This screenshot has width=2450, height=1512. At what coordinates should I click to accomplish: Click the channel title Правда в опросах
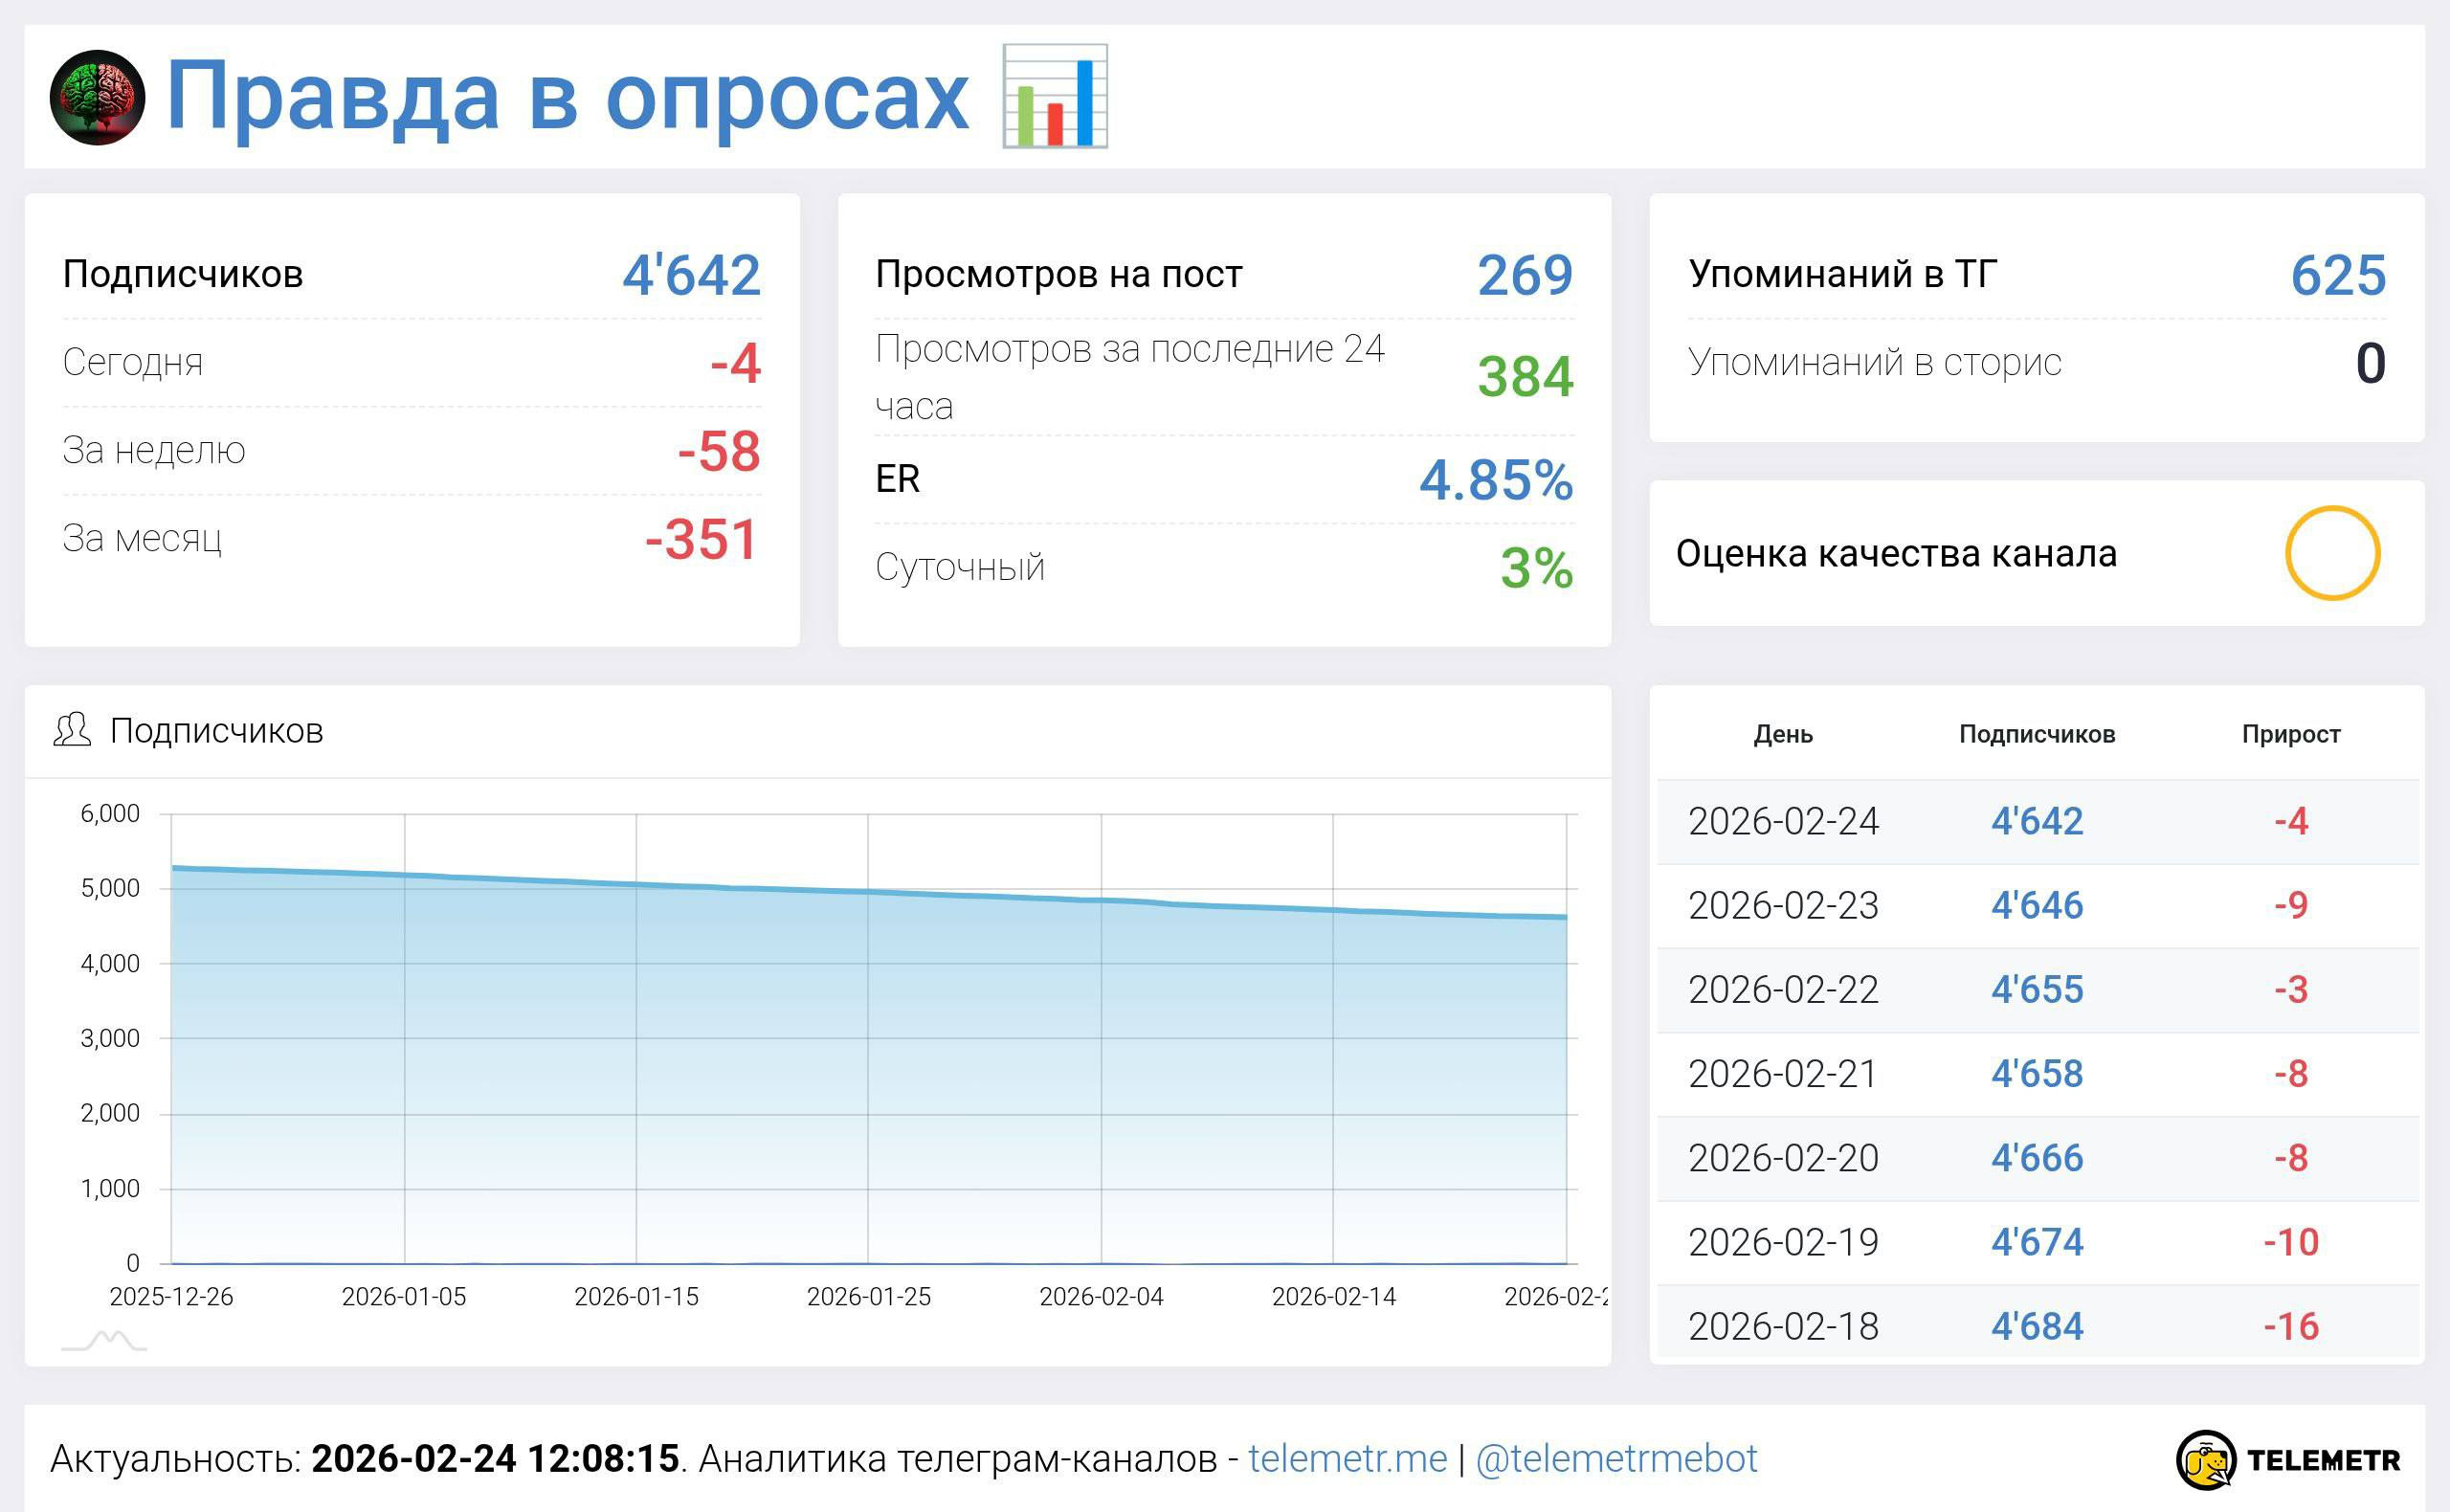567,97
